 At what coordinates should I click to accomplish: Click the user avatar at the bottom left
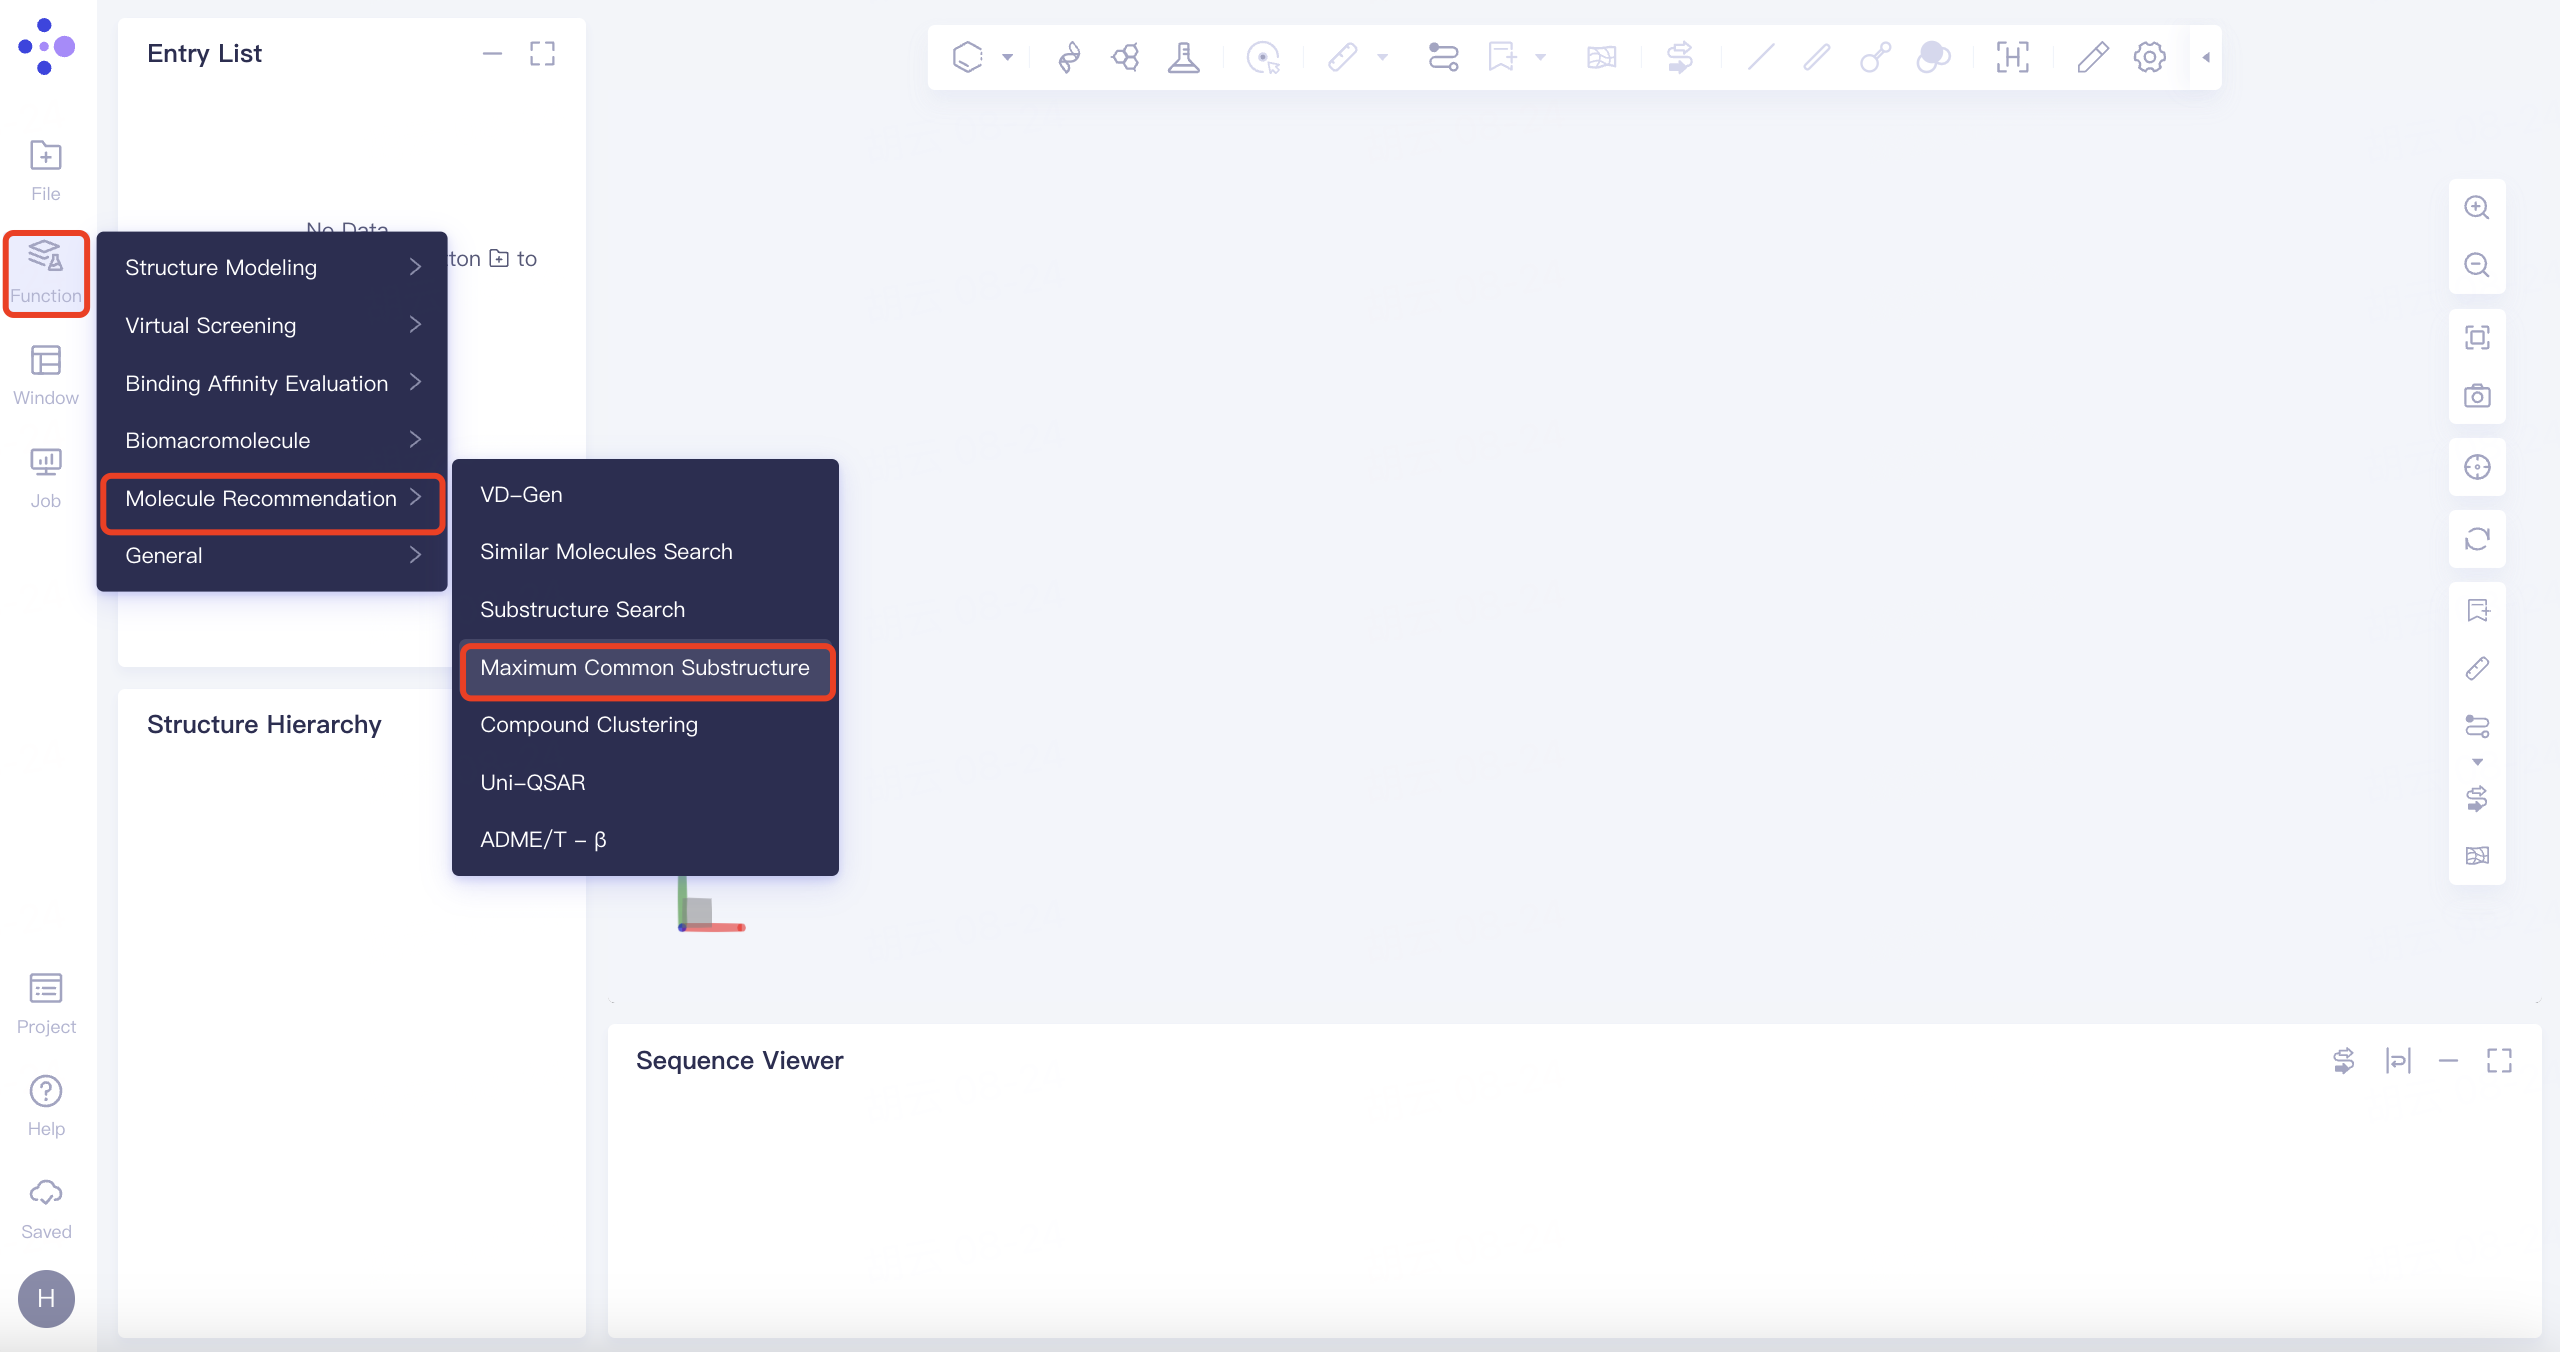point(45,1298)
